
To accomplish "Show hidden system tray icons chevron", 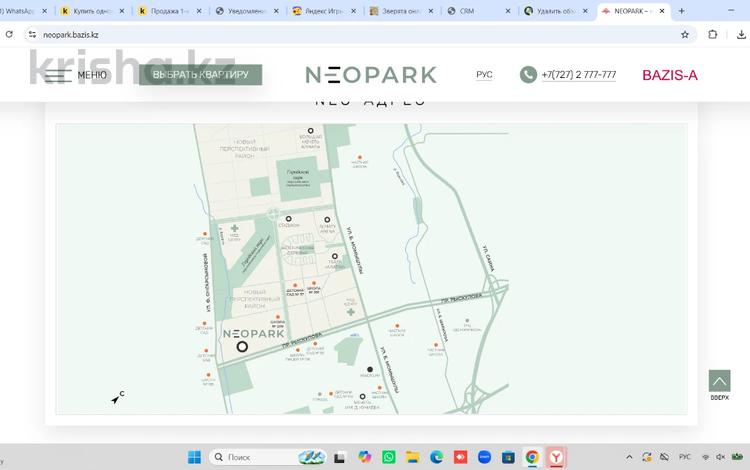I will coord(629,457).
